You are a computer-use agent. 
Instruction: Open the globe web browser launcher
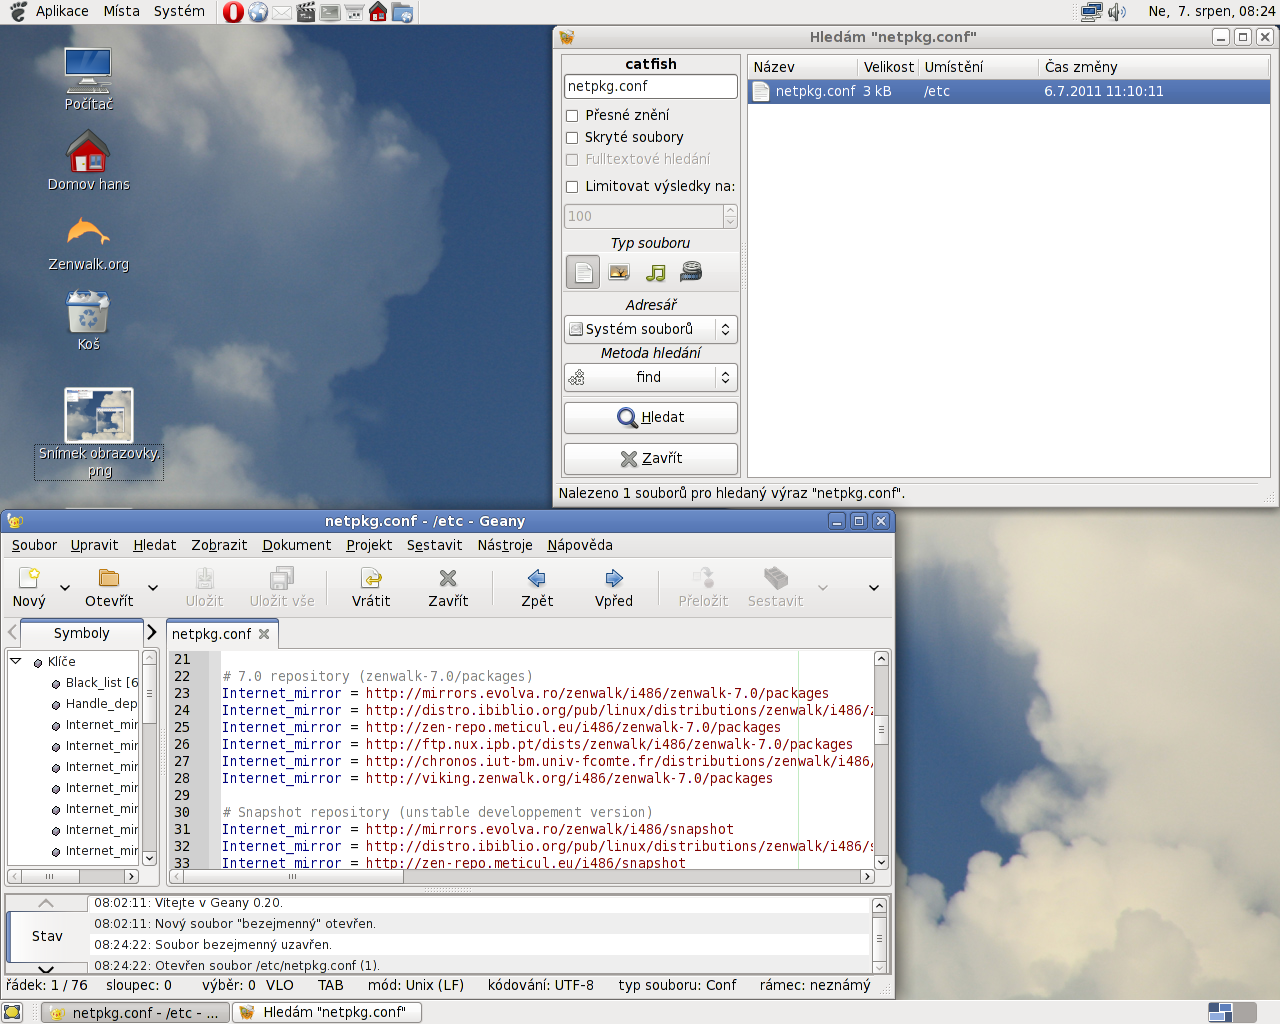tap(258, 12)
